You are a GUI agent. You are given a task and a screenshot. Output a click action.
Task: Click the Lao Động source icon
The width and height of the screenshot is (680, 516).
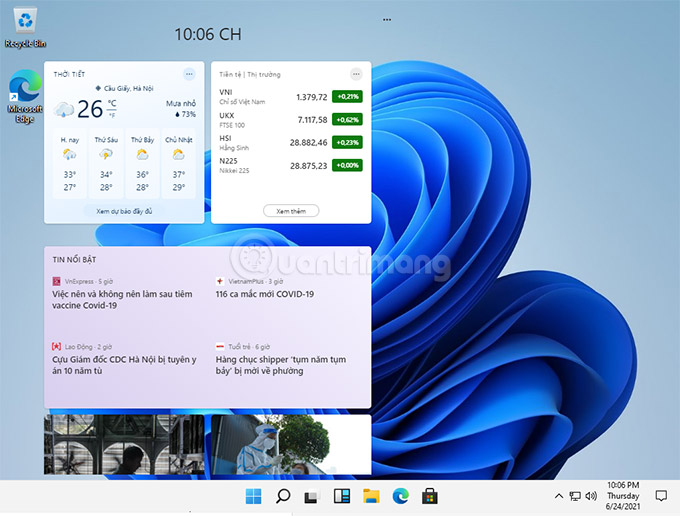(56, 346)
